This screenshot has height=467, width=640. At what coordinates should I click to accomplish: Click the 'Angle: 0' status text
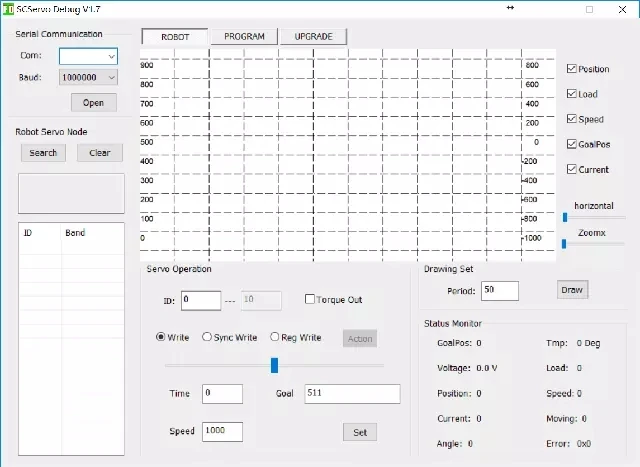pos(455,444)
